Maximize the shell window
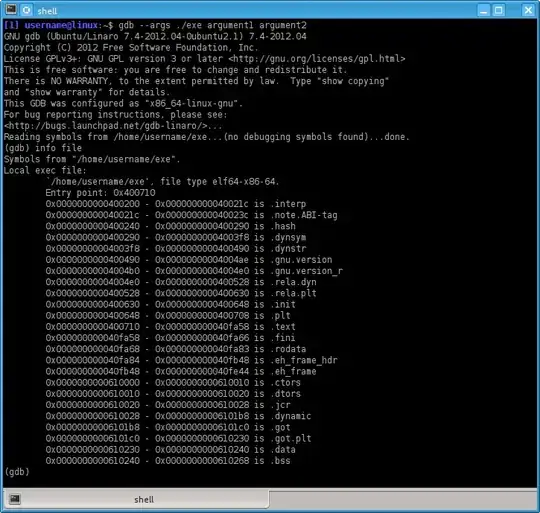The image size is (540, 513). (x=498, y=10)
